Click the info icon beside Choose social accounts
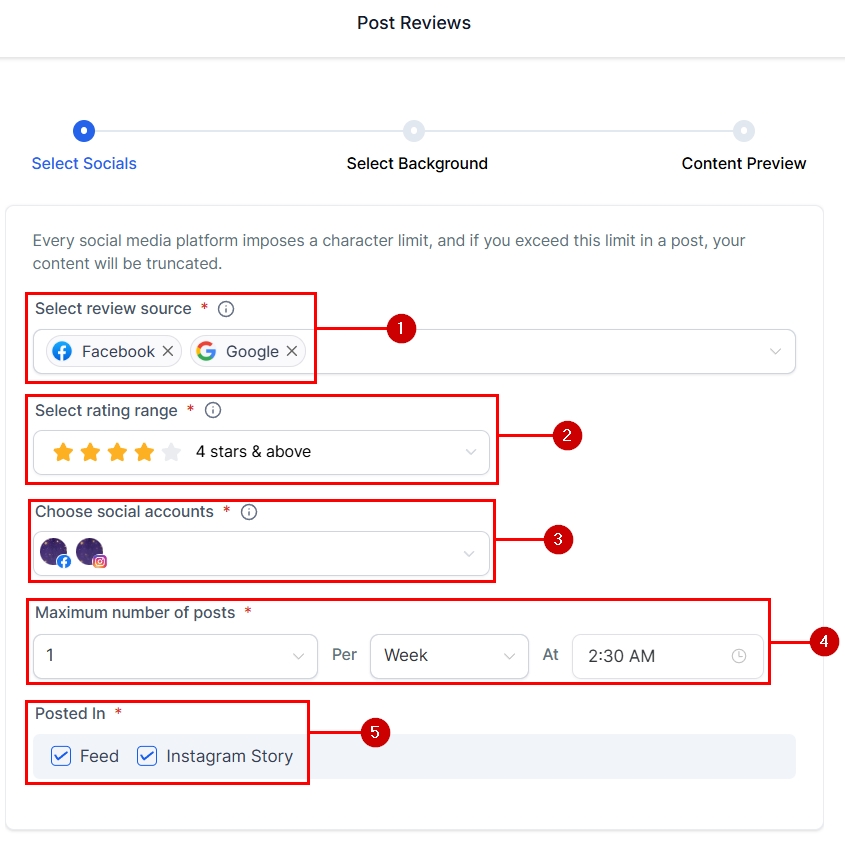 (249, 512)
